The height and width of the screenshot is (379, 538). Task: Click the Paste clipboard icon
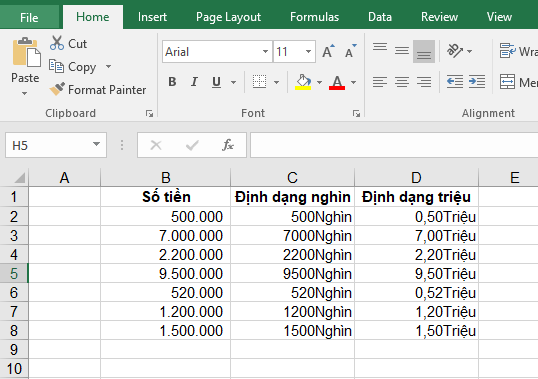[x=26, y=52]
